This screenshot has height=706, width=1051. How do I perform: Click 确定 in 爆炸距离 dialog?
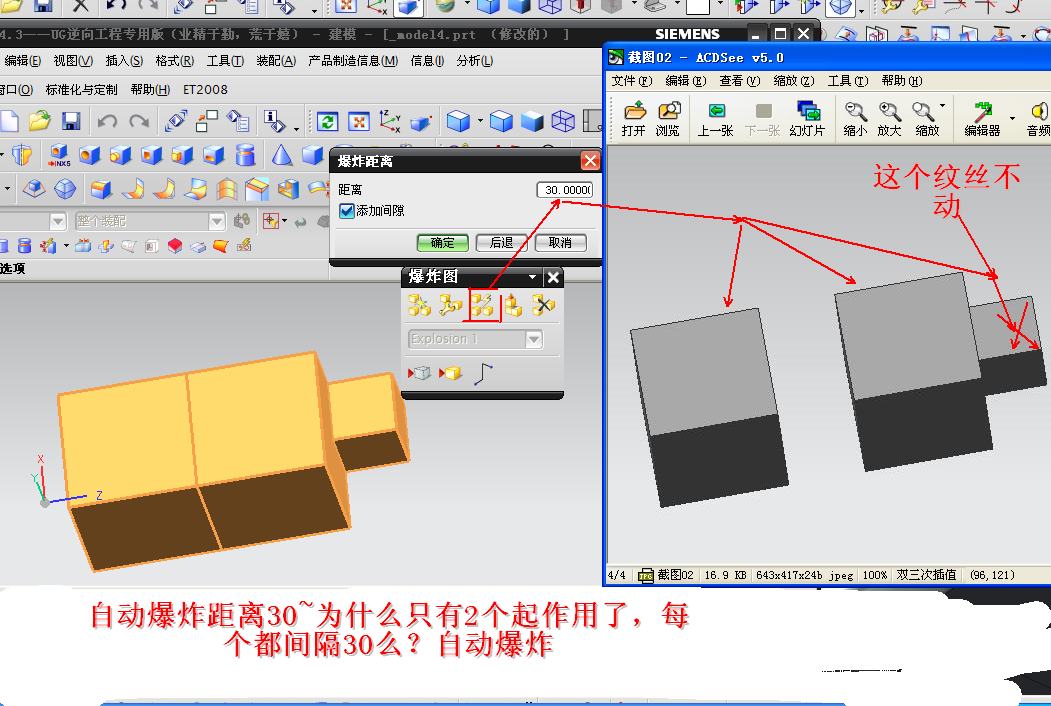tap(442, 243)
